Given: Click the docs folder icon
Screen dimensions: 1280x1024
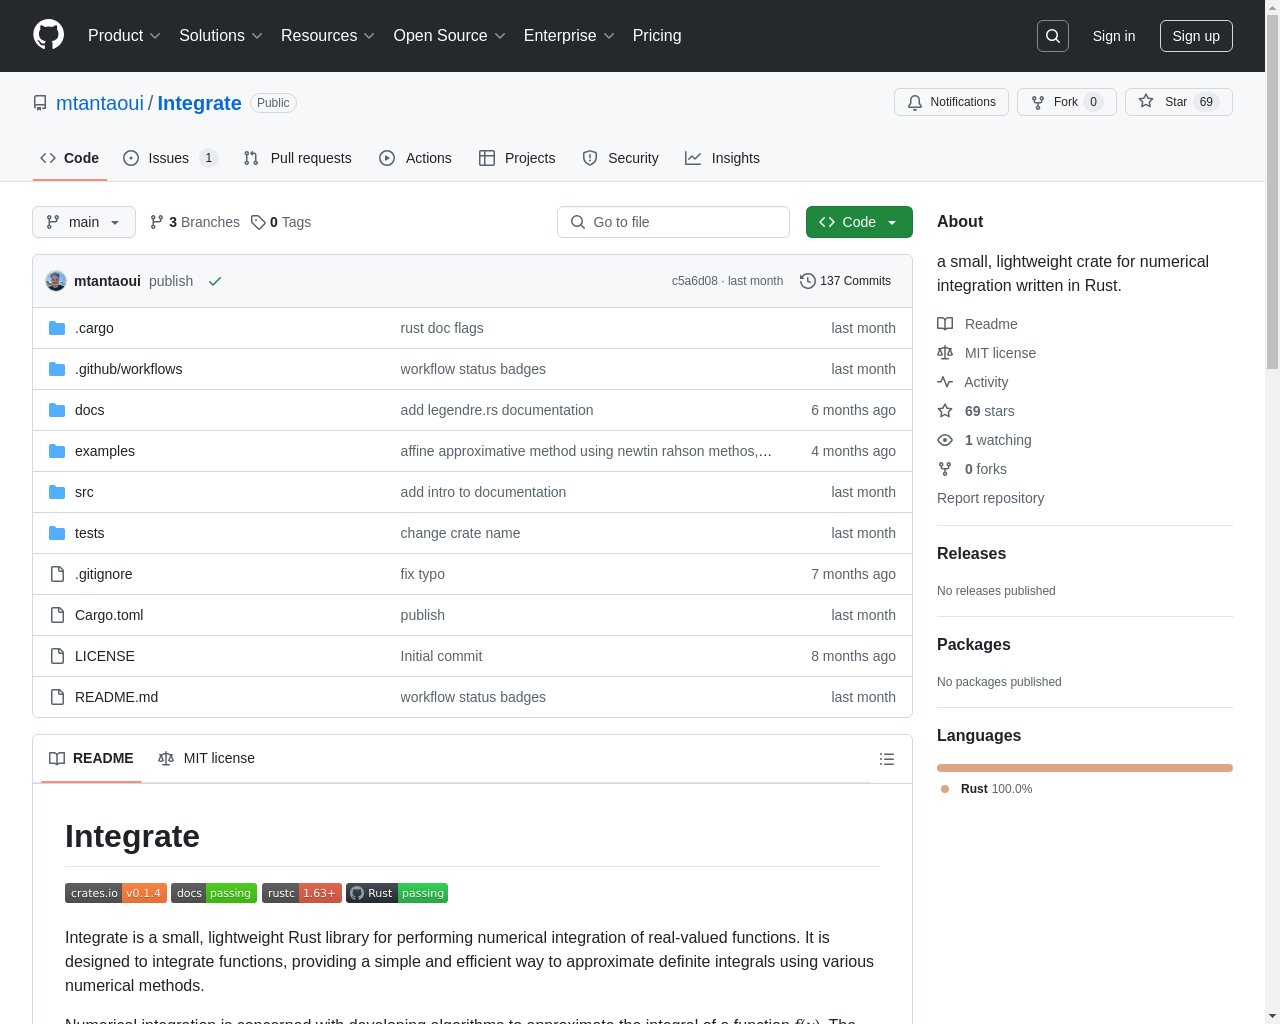Looking at the screenshot, I should tap(57, 410).
